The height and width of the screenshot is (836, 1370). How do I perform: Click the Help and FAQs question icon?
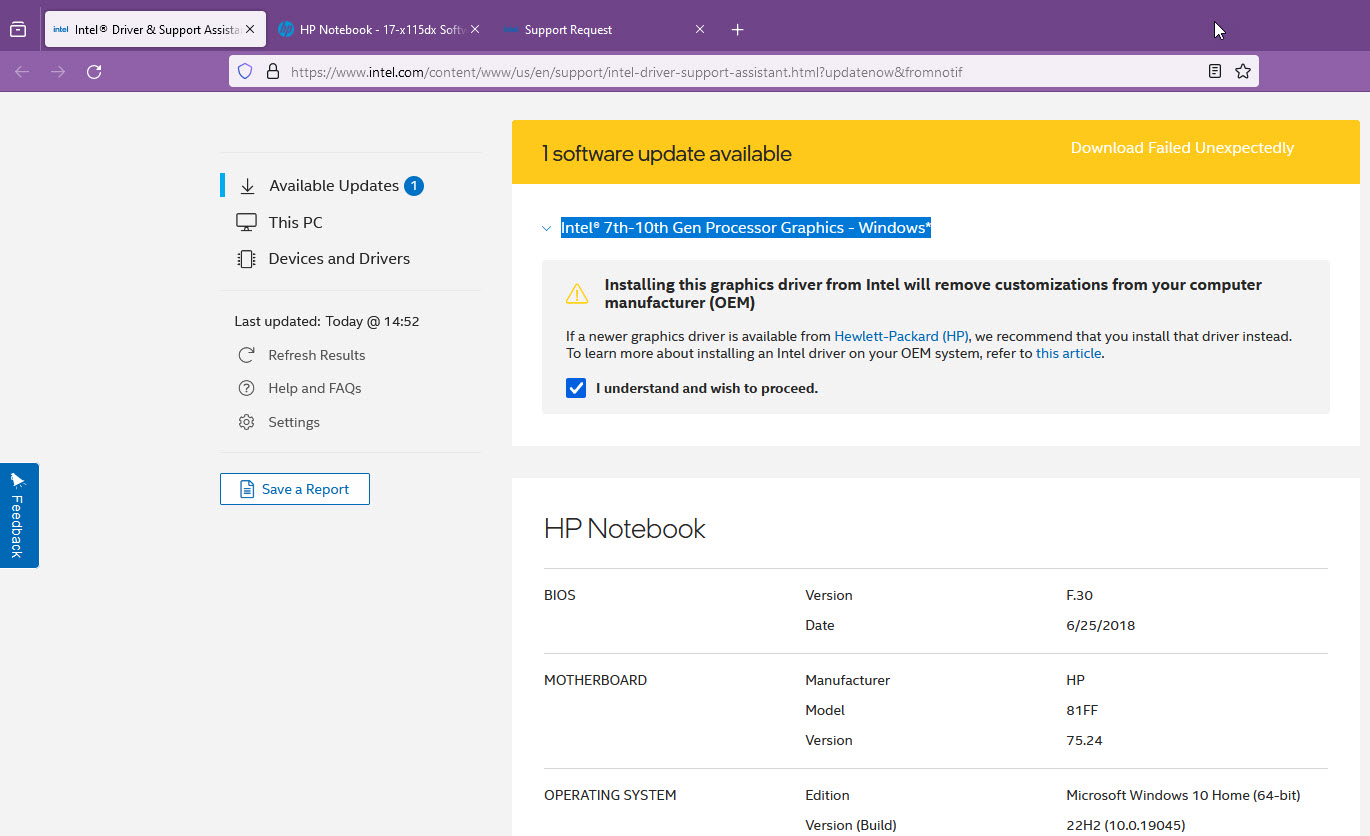pyautogui.click(x=246, y=388)
